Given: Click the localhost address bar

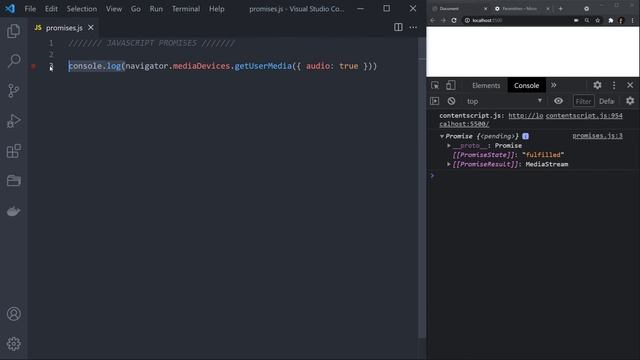Looking at the screenshot, I should click(x=516, y=20).
